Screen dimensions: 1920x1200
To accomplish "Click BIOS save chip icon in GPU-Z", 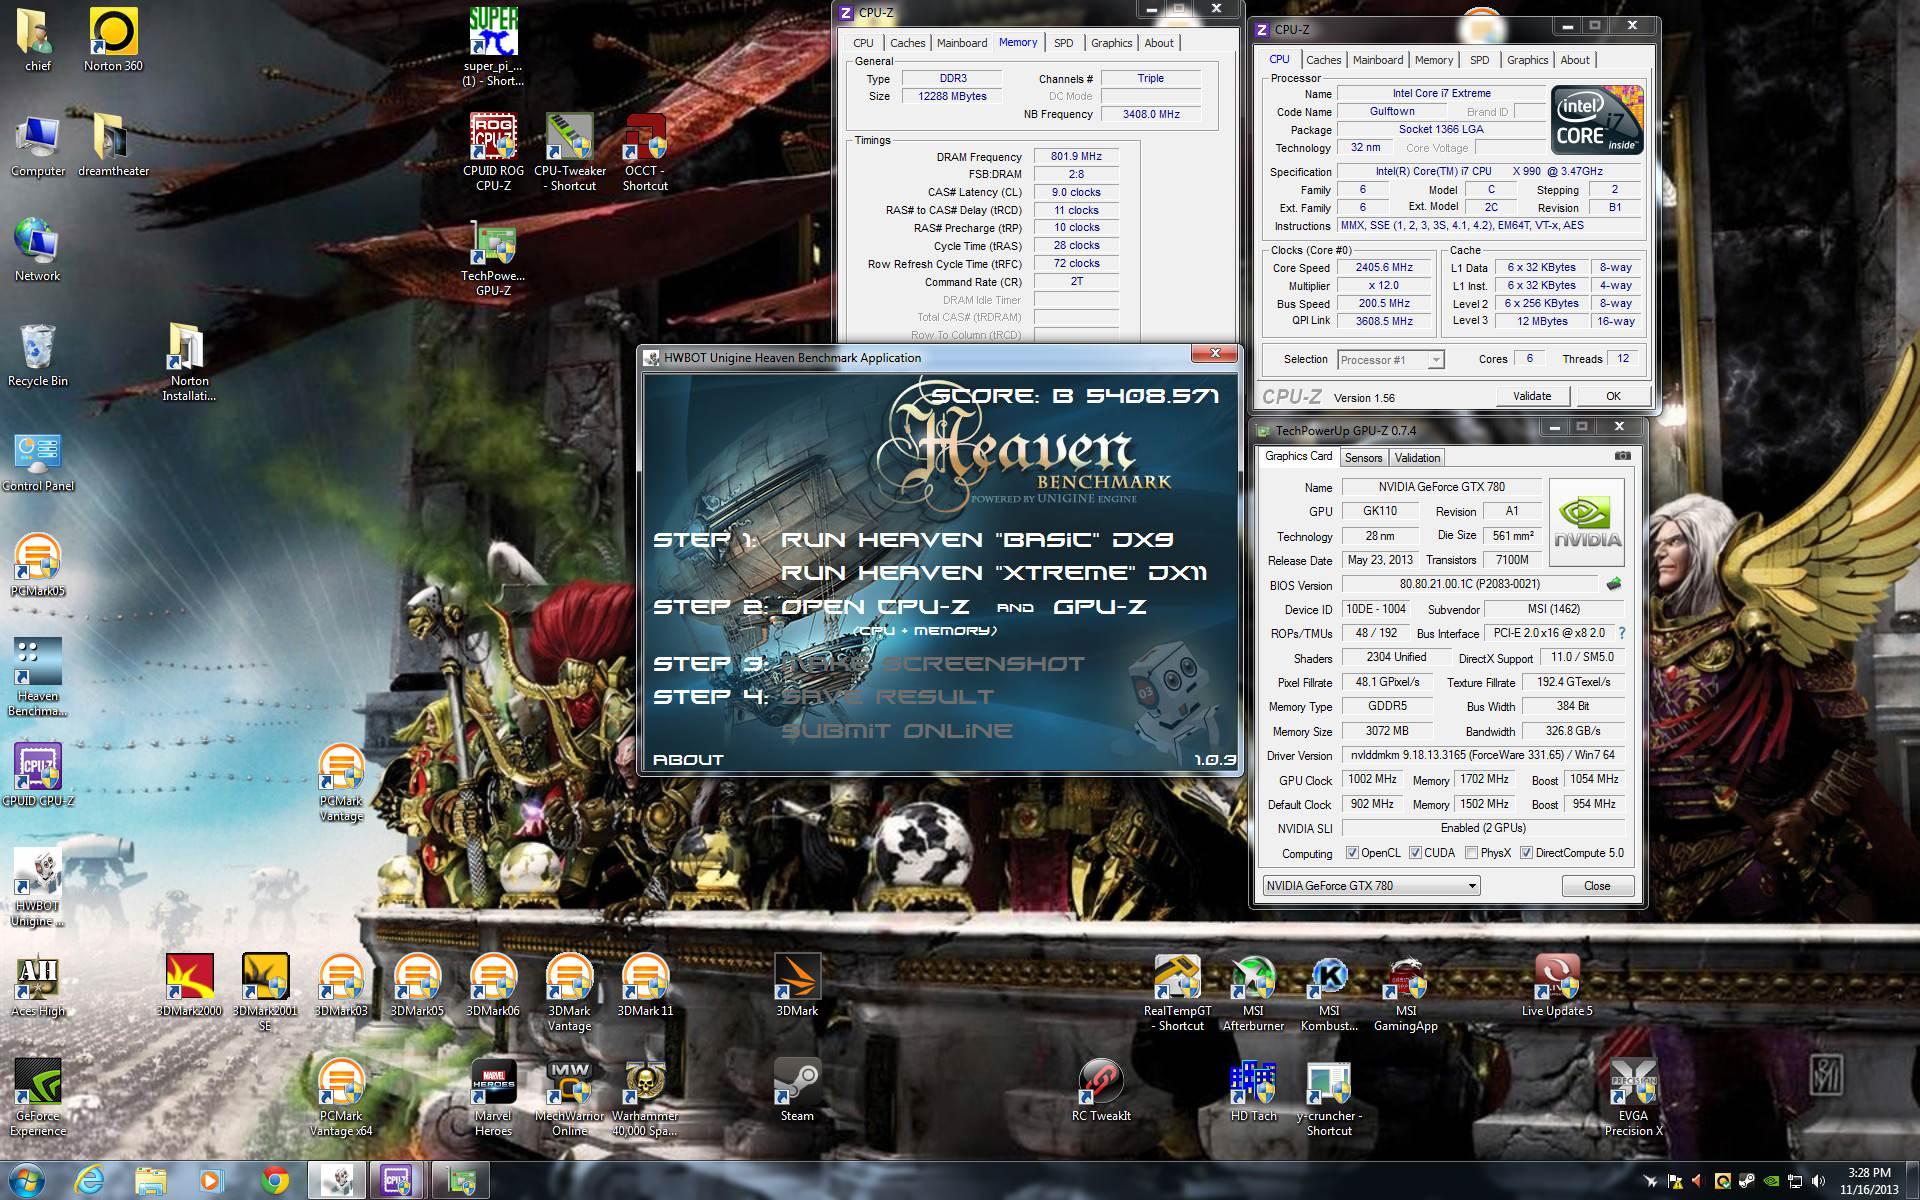I will click(1613, 584).
